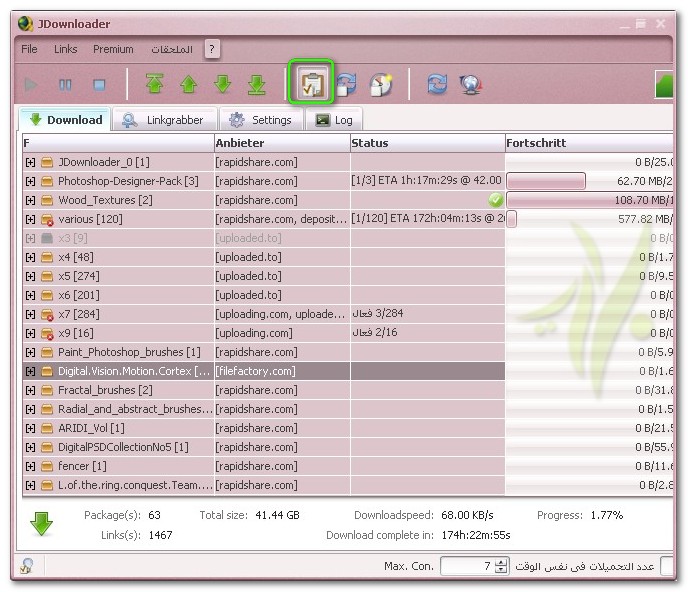
Task: Sort by the F column header
Action: coord(118,143)
